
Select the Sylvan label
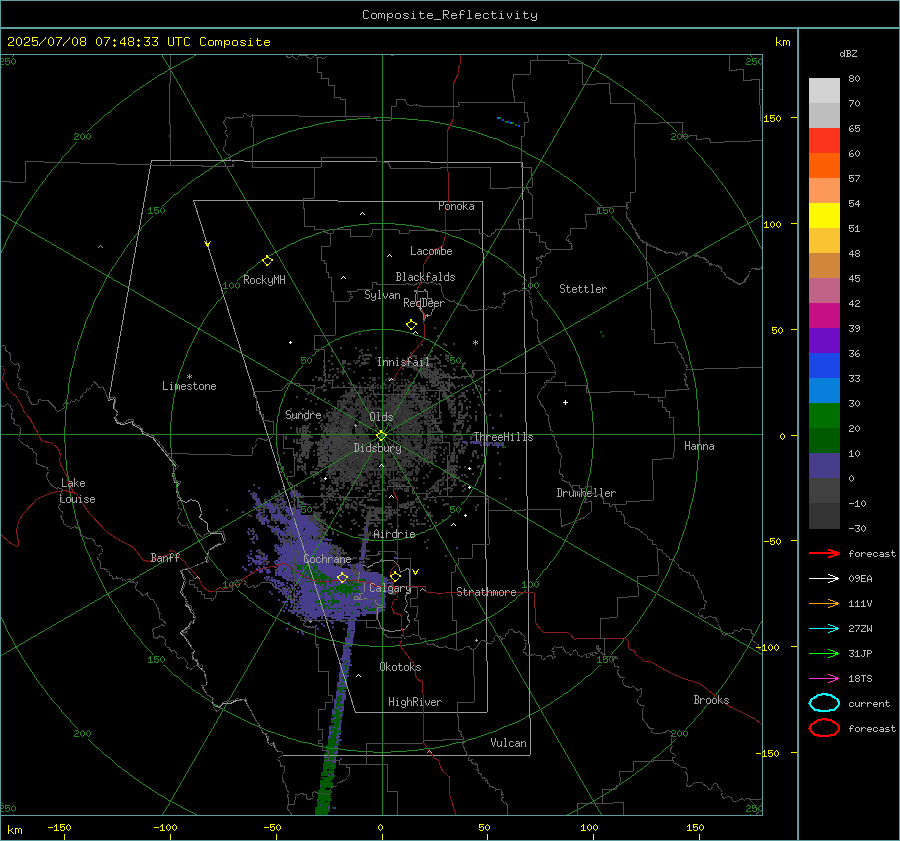pos(382,295)
